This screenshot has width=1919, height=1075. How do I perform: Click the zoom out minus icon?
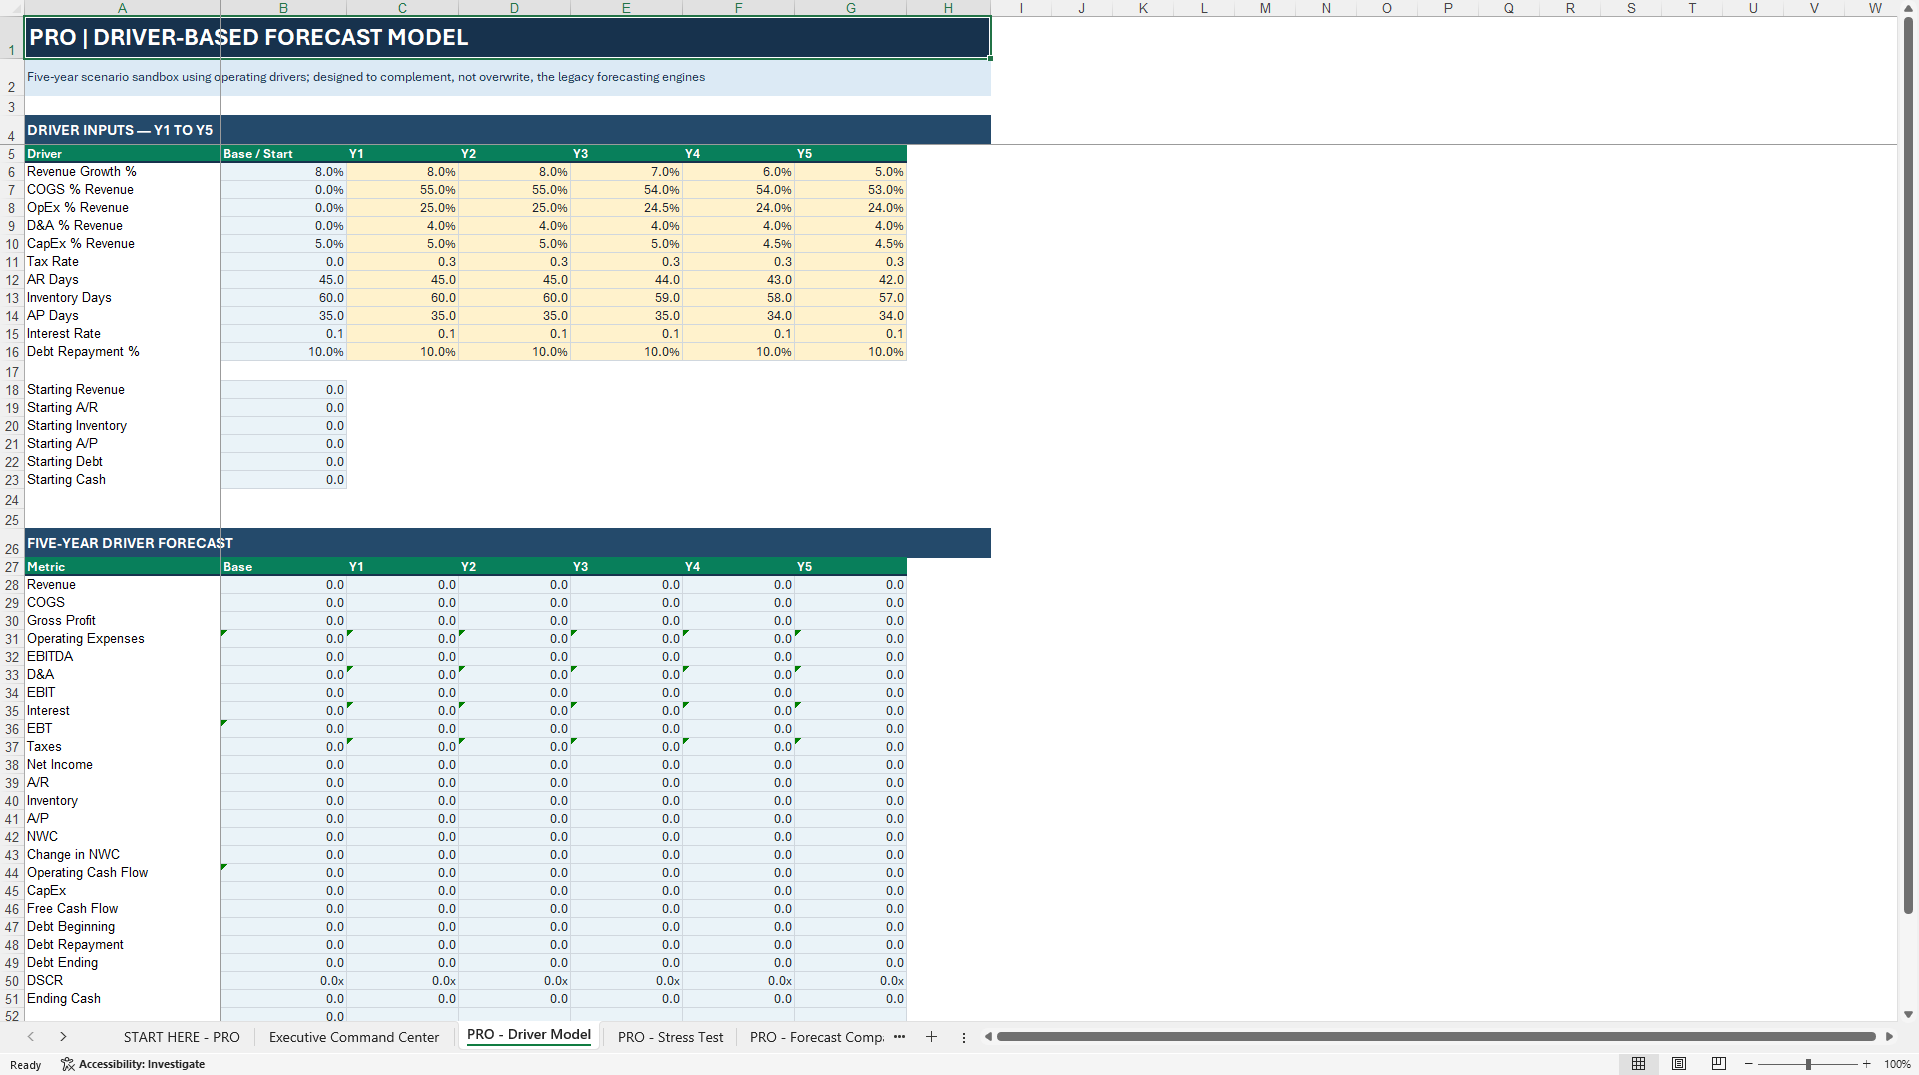coord(1749,1064)
